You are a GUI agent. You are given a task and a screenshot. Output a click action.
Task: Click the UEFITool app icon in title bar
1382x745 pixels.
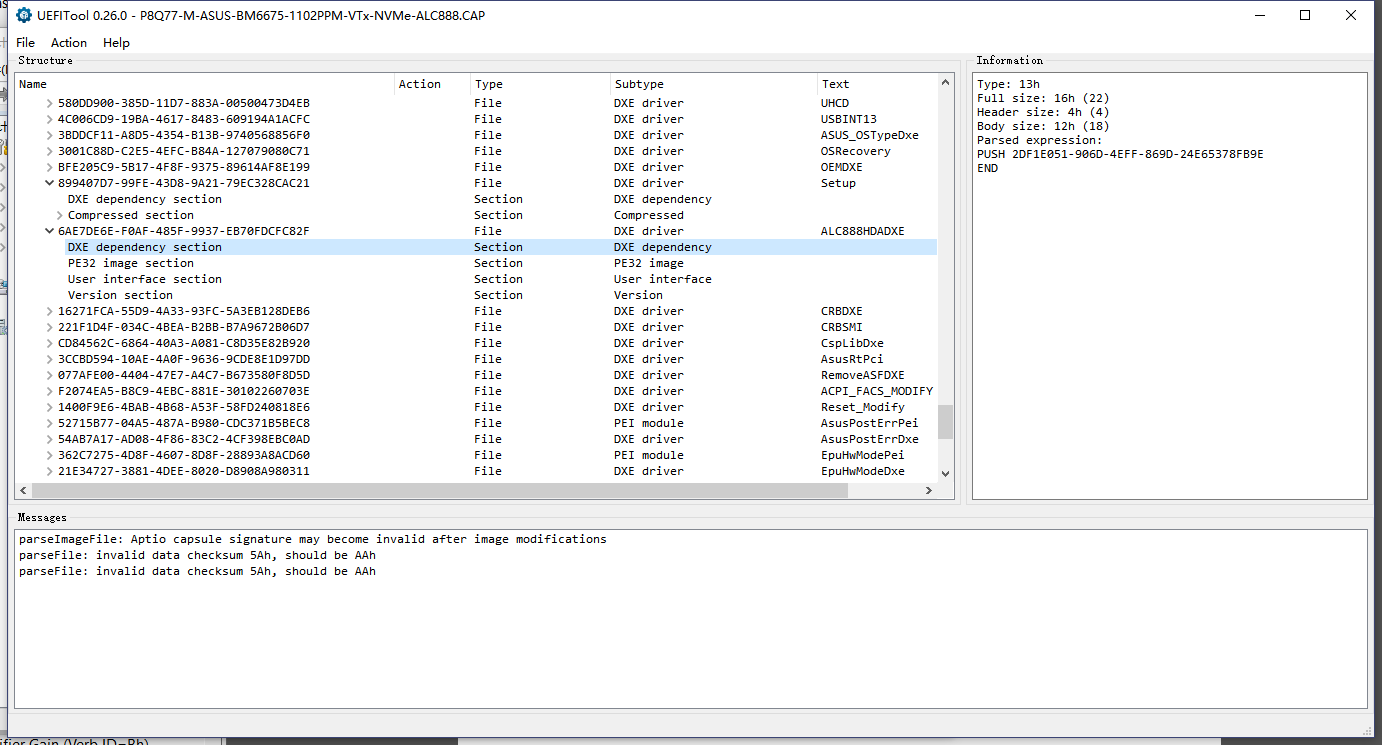(x=24, y=15)
